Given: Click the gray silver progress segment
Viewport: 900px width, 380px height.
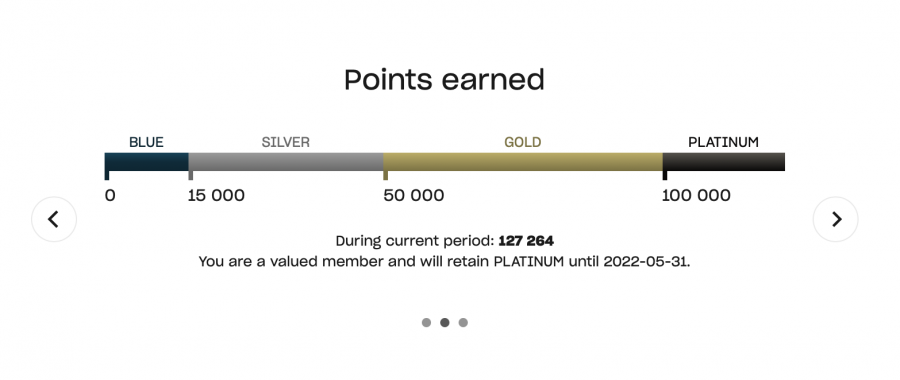Looking at the screenshot, I should tap(286, 162).
